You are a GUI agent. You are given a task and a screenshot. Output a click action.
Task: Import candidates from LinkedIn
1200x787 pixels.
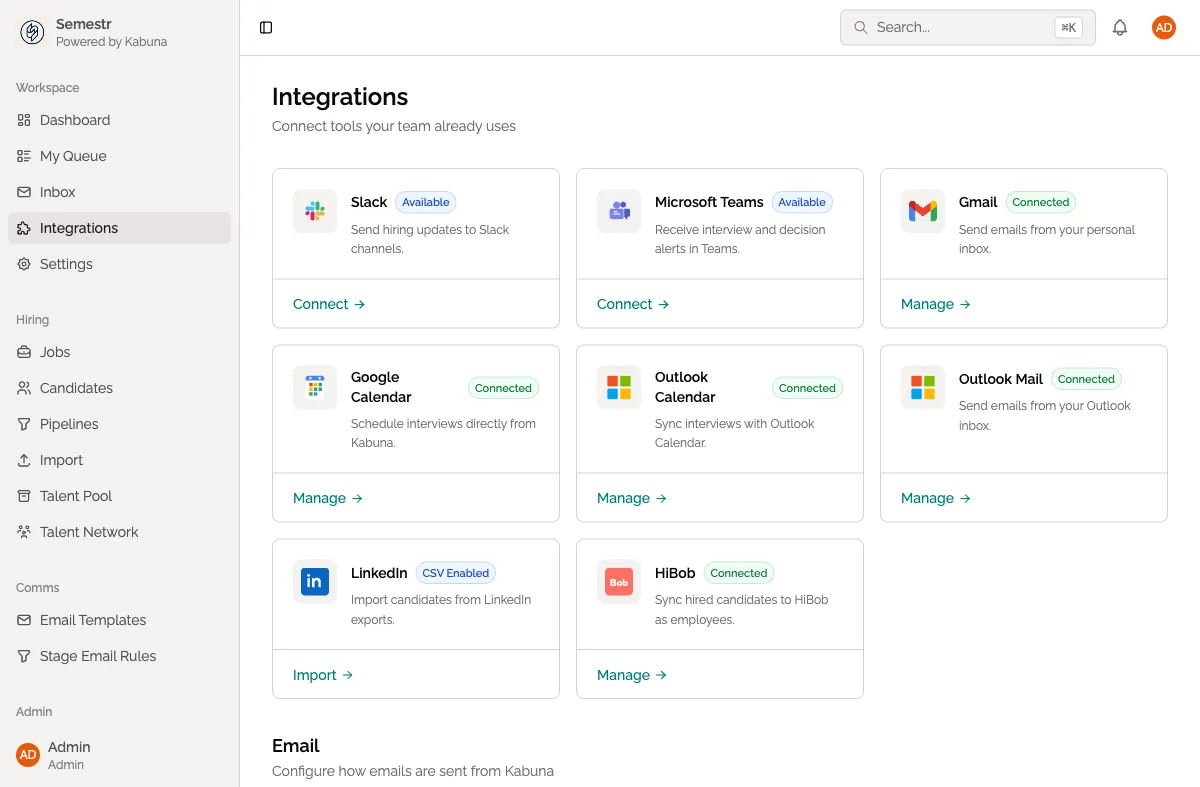[315, 674]
